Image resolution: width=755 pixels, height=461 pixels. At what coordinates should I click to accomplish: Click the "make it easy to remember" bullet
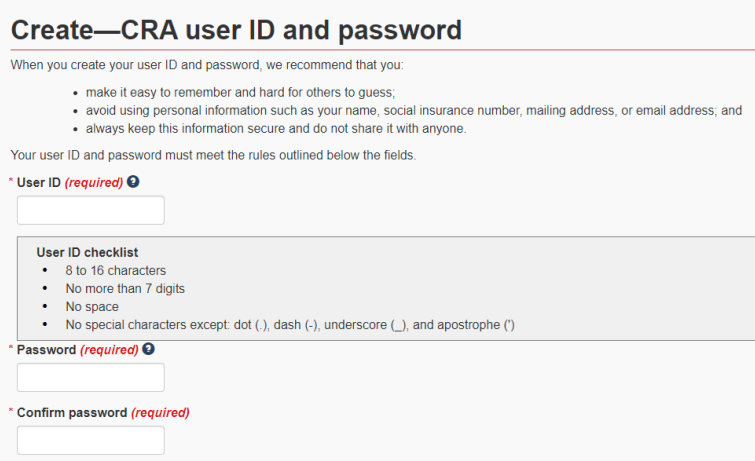click(x=227, y=92)
